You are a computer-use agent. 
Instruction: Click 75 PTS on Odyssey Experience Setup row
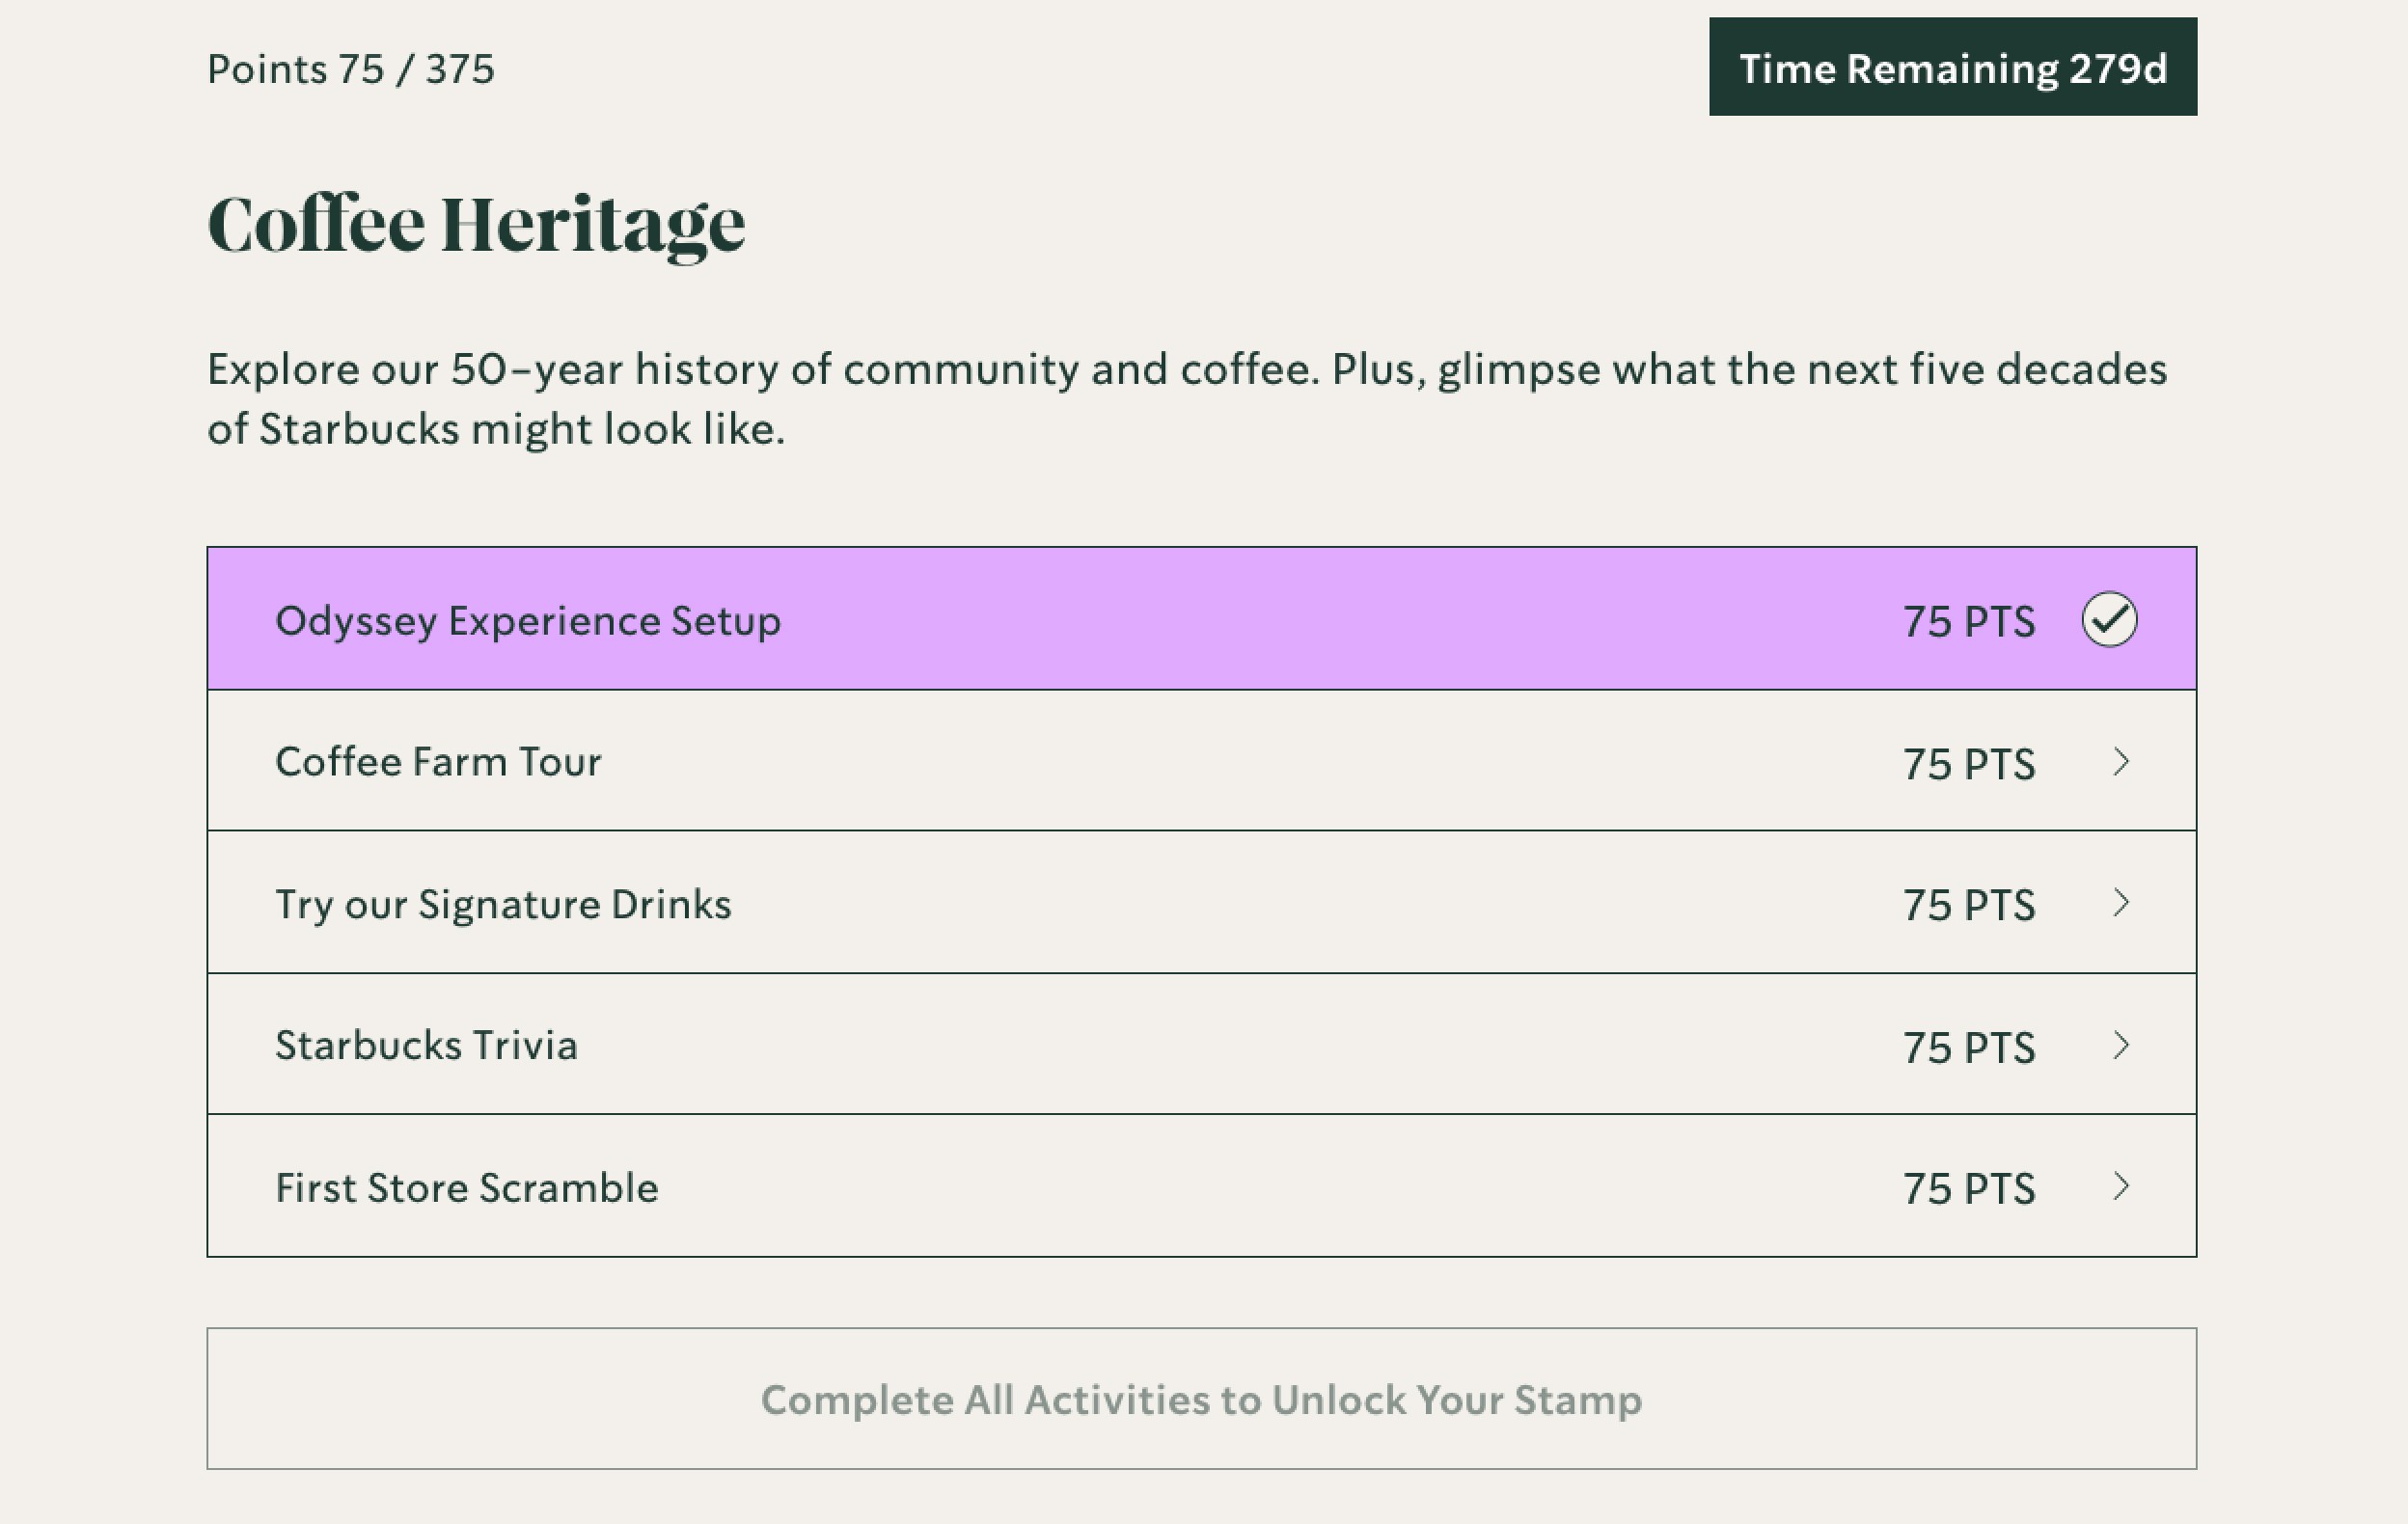pyautogui.click(x=1968, y=622)
